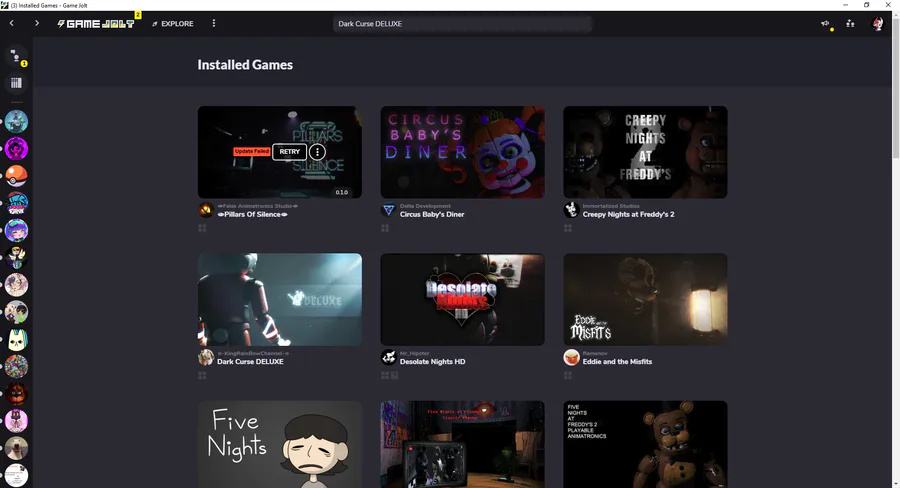
Task: Open the Pokeball community in sidebar
Action: pos(16,176)
